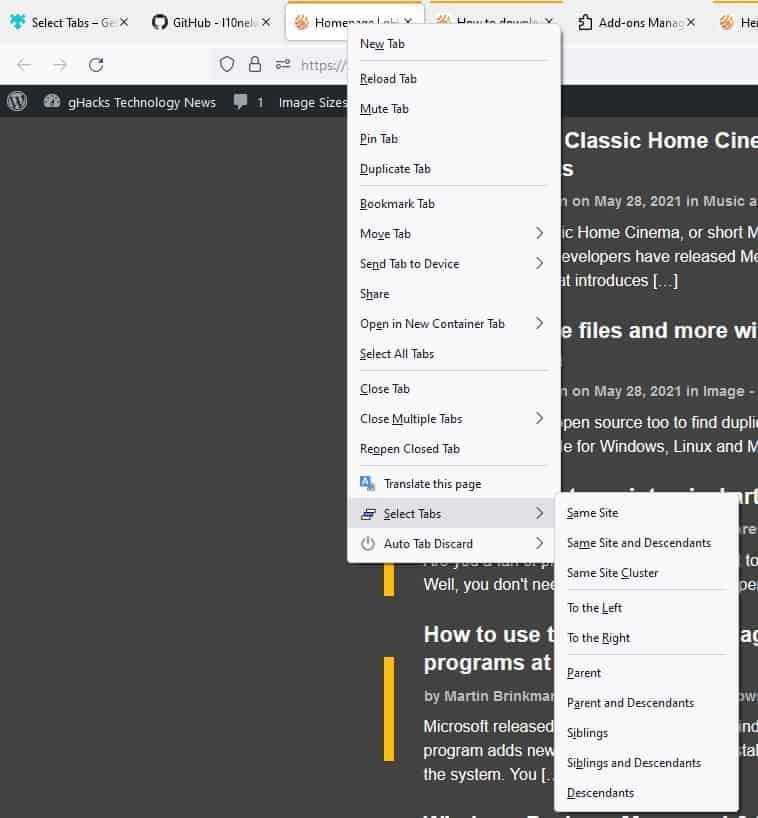Choose the Parent submenu entry
This screenshot has height=818, width=758.
pyautogui.click(x=646, y=672)
